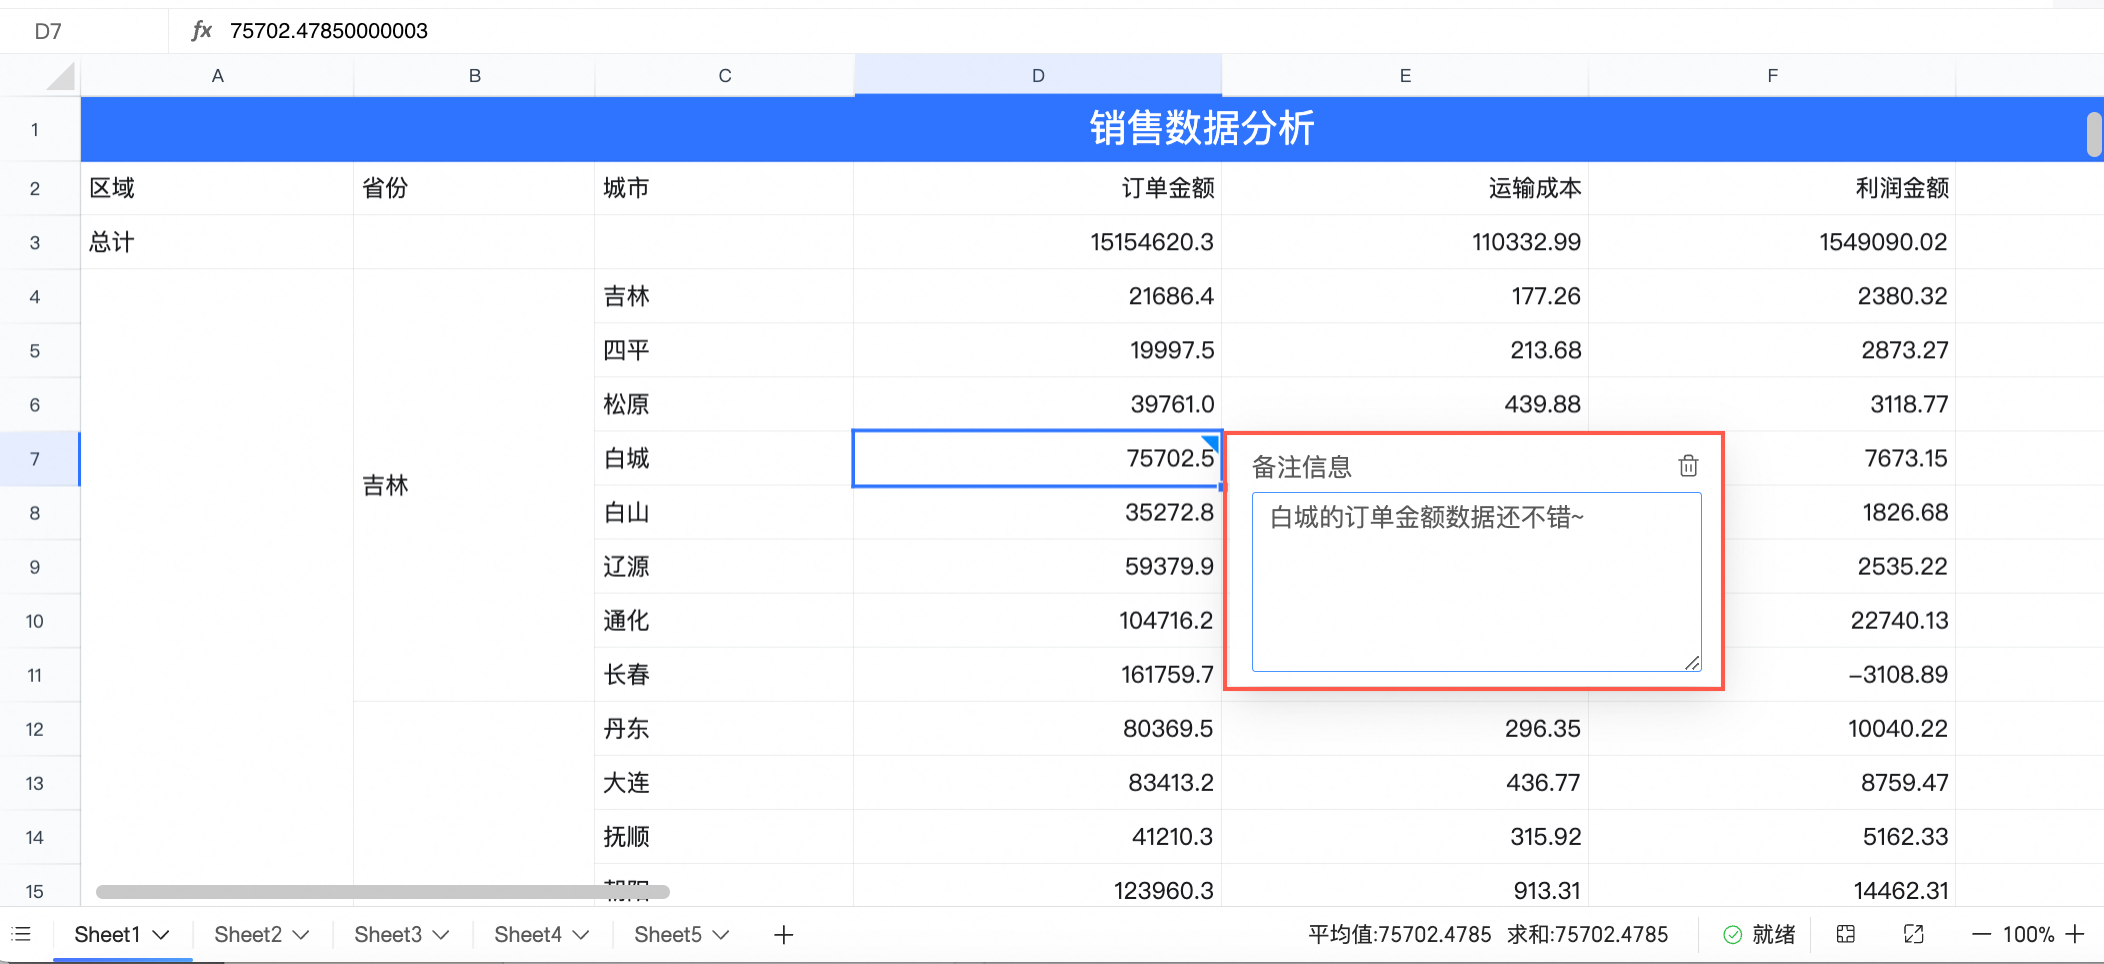Image resolution: width=2104 pixels, height=964 pixels.
Task: Click the negative profit -3108.89
Action: (x=1839, y=674)
